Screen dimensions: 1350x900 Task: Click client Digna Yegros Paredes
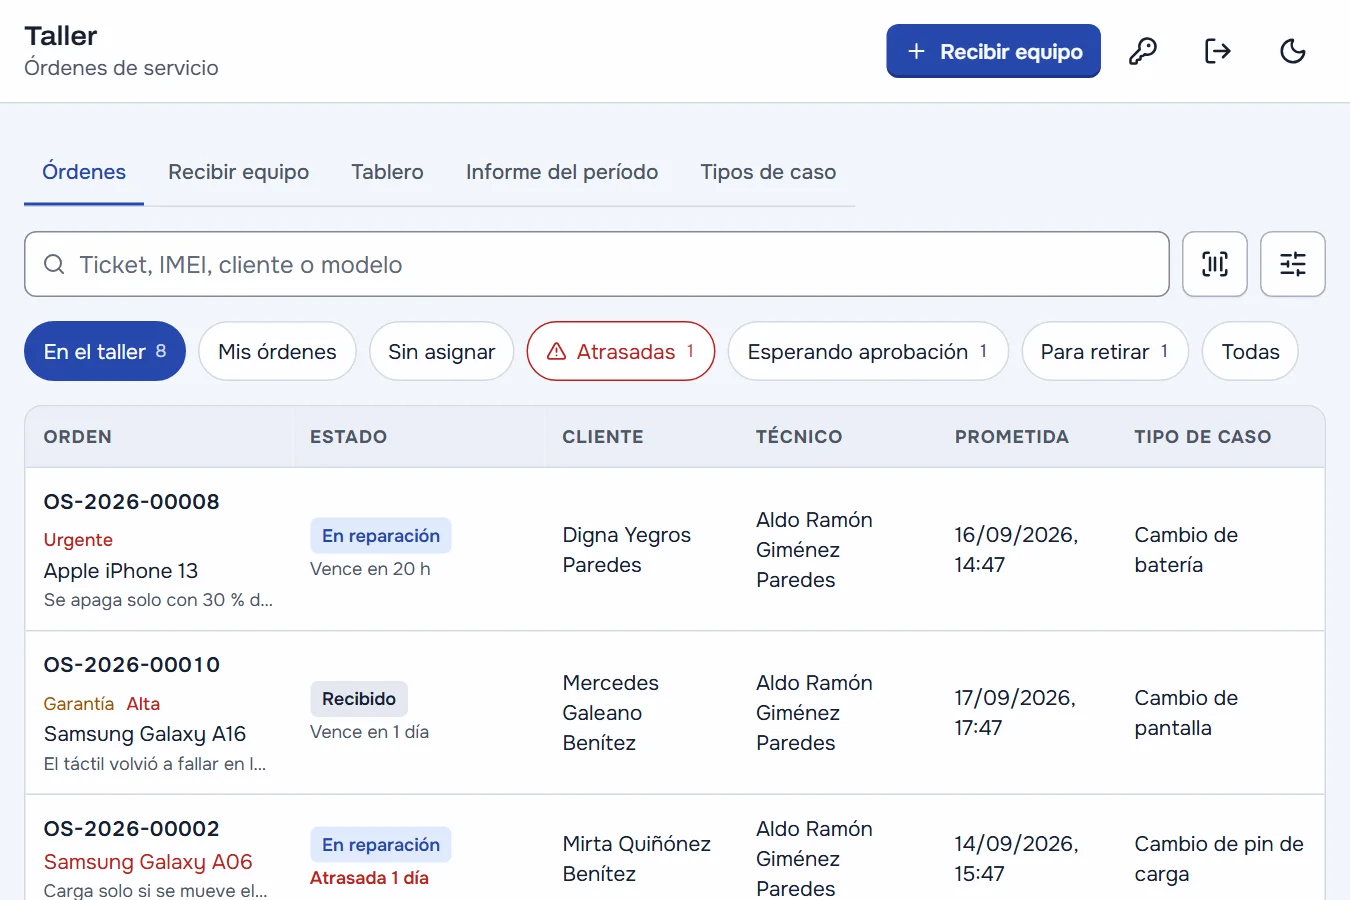[627, 550]
